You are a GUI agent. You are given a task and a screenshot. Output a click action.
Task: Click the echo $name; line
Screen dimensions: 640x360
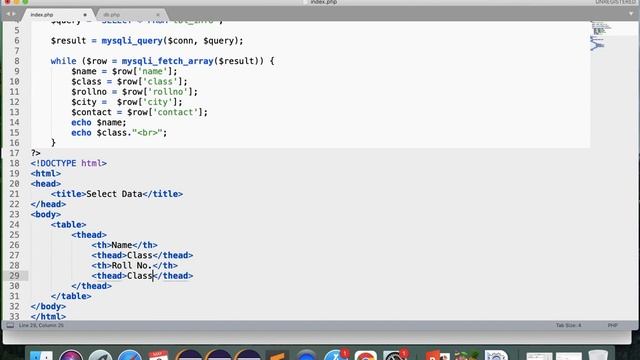[99, 122]
